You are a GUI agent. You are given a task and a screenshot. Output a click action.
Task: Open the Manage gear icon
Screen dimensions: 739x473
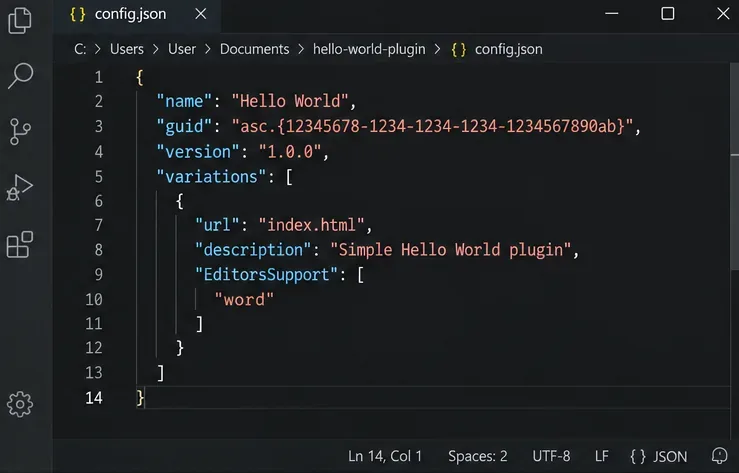coord(20,404)
